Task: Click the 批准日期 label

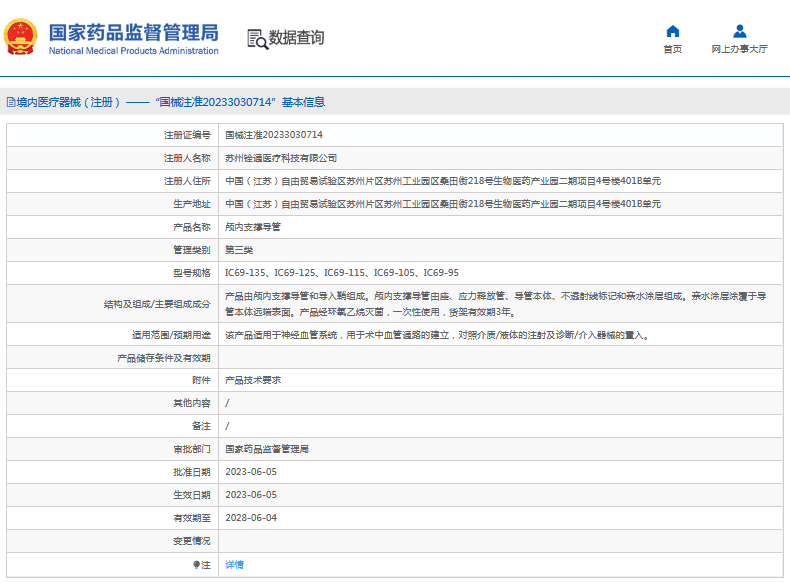Action: click(x=191, y=472)
